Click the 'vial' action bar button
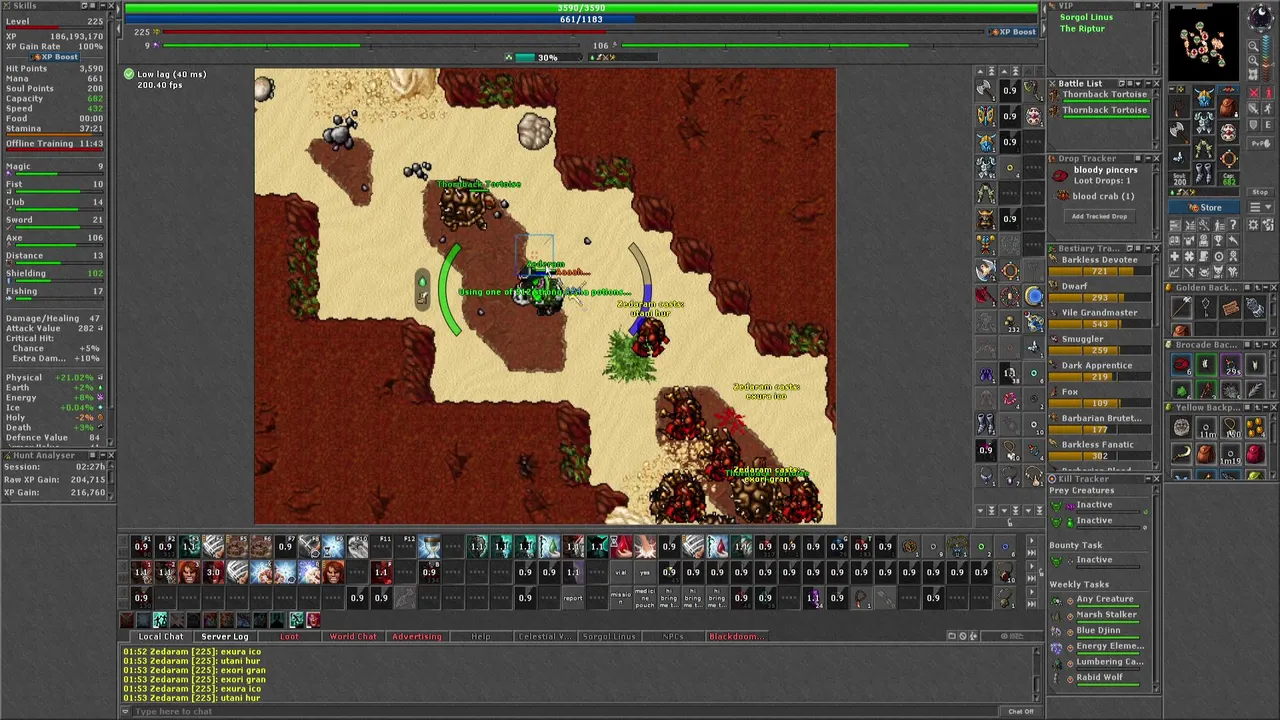This screenshot has height=720, width=1280. point(621,572)
